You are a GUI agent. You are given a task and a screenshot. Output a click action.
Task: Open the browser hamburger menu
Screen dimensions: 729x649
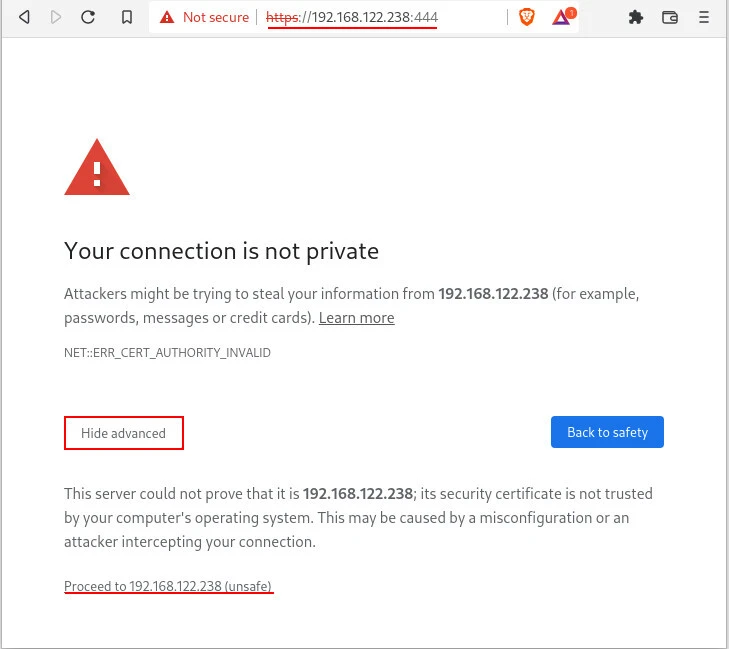click(x=704, y=17)
